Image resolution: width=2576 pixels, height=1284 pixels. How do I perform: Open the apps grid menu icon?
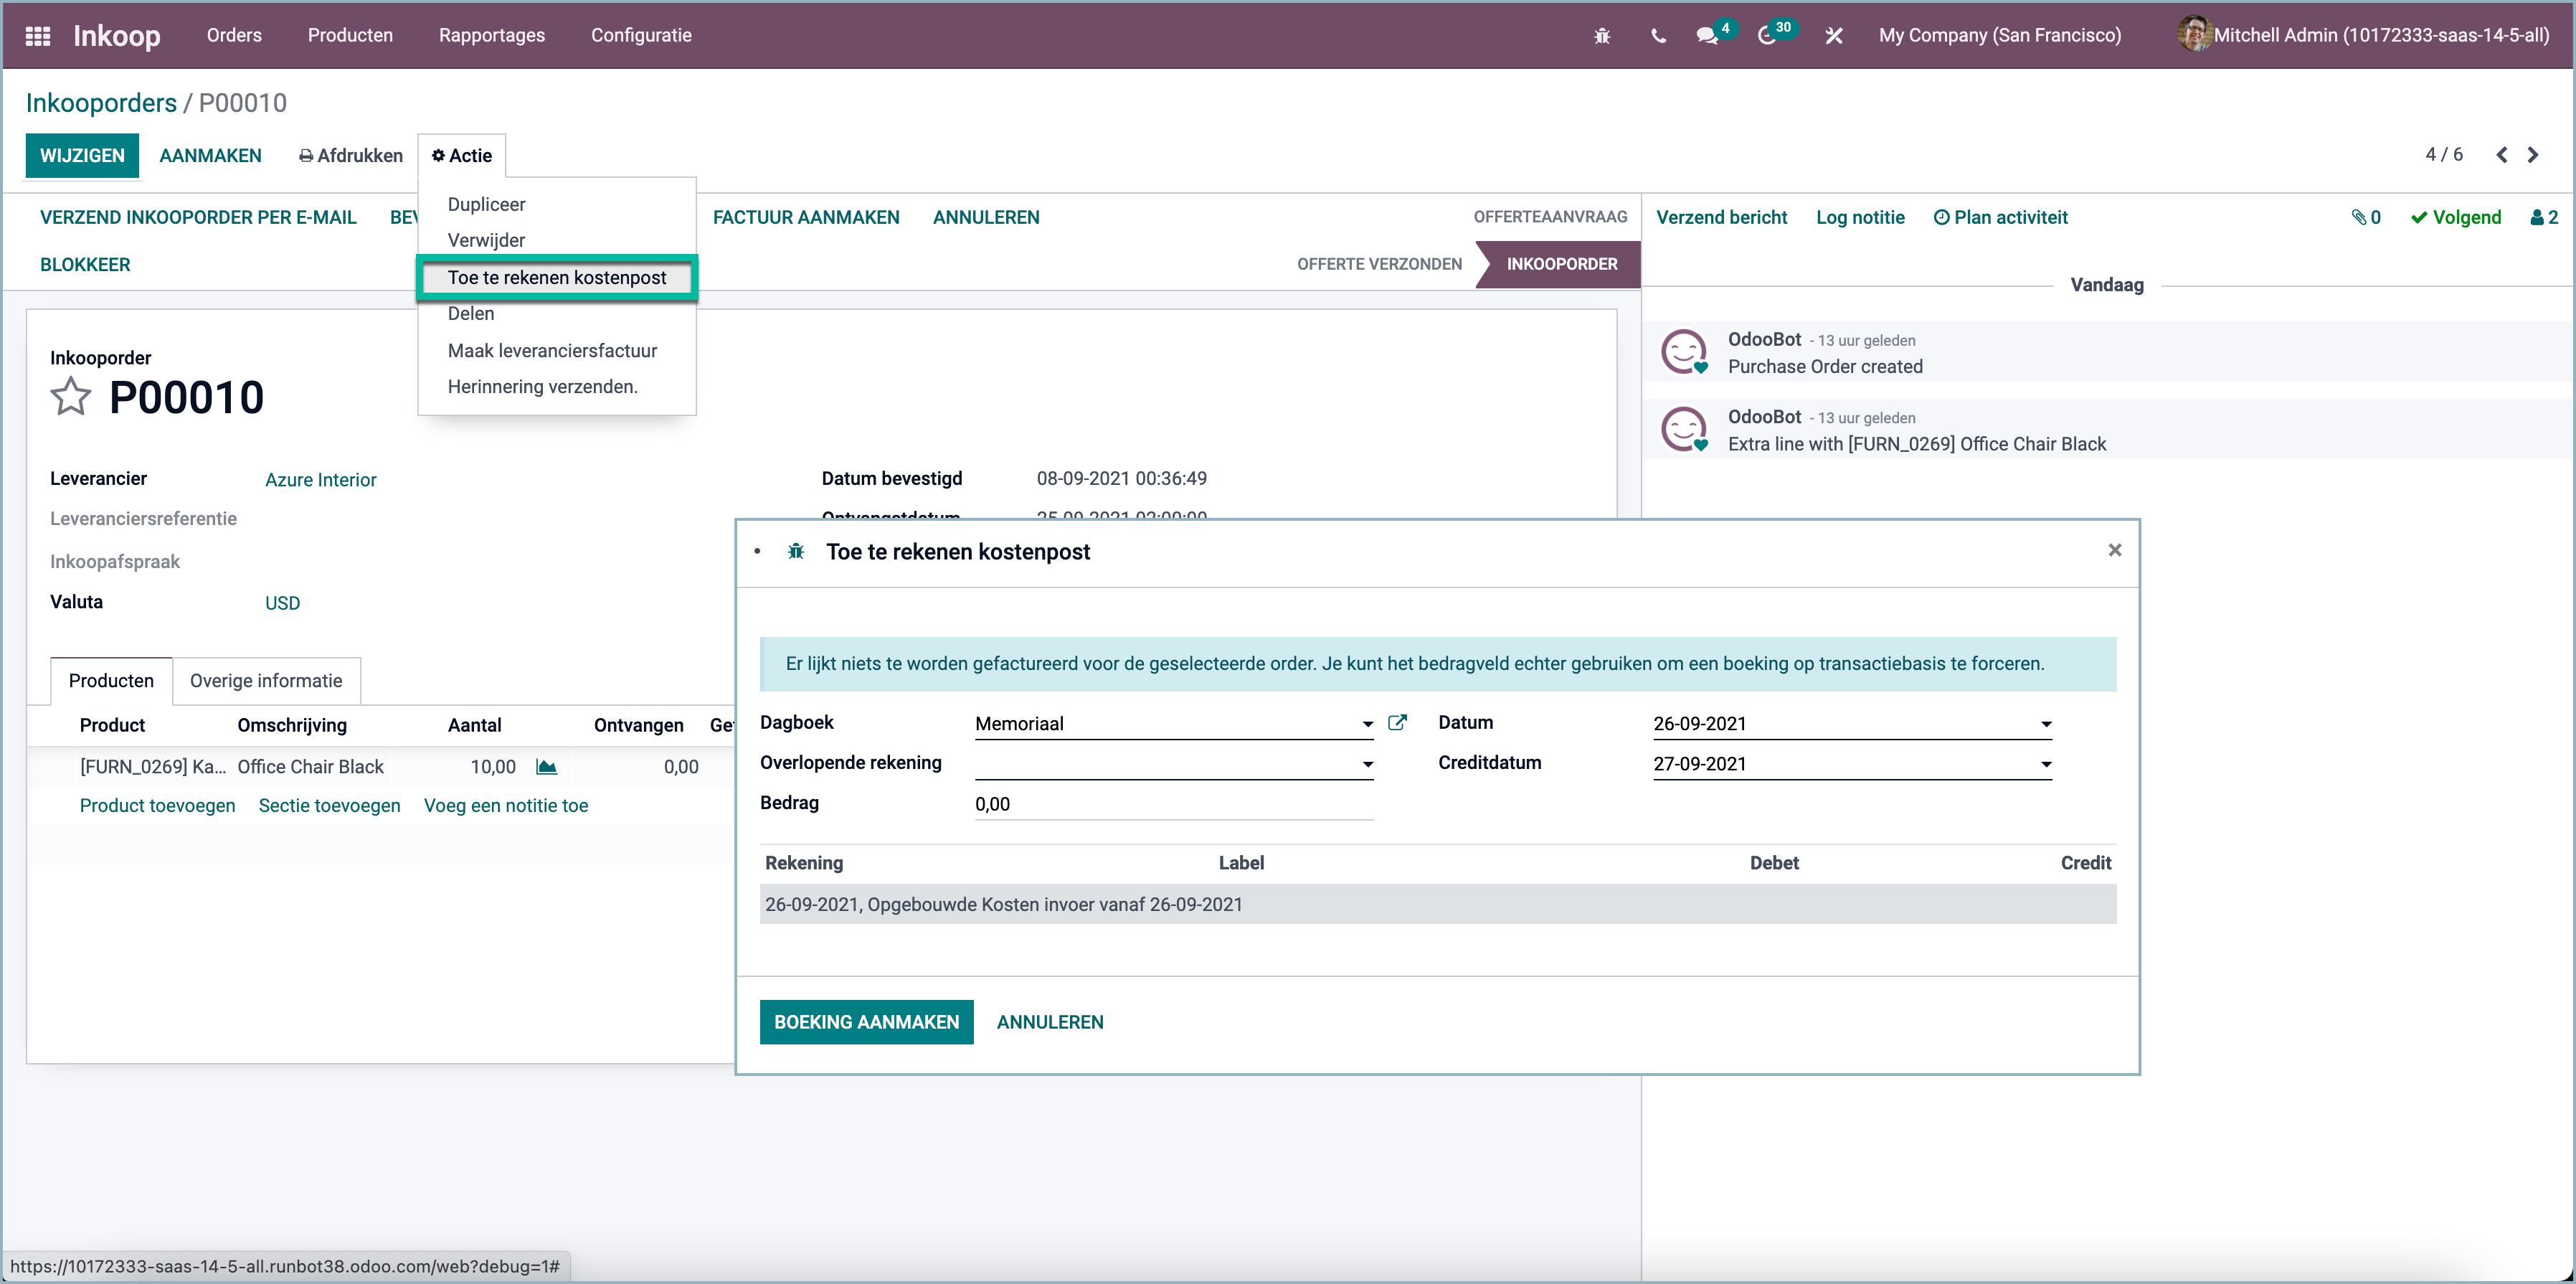38,36
